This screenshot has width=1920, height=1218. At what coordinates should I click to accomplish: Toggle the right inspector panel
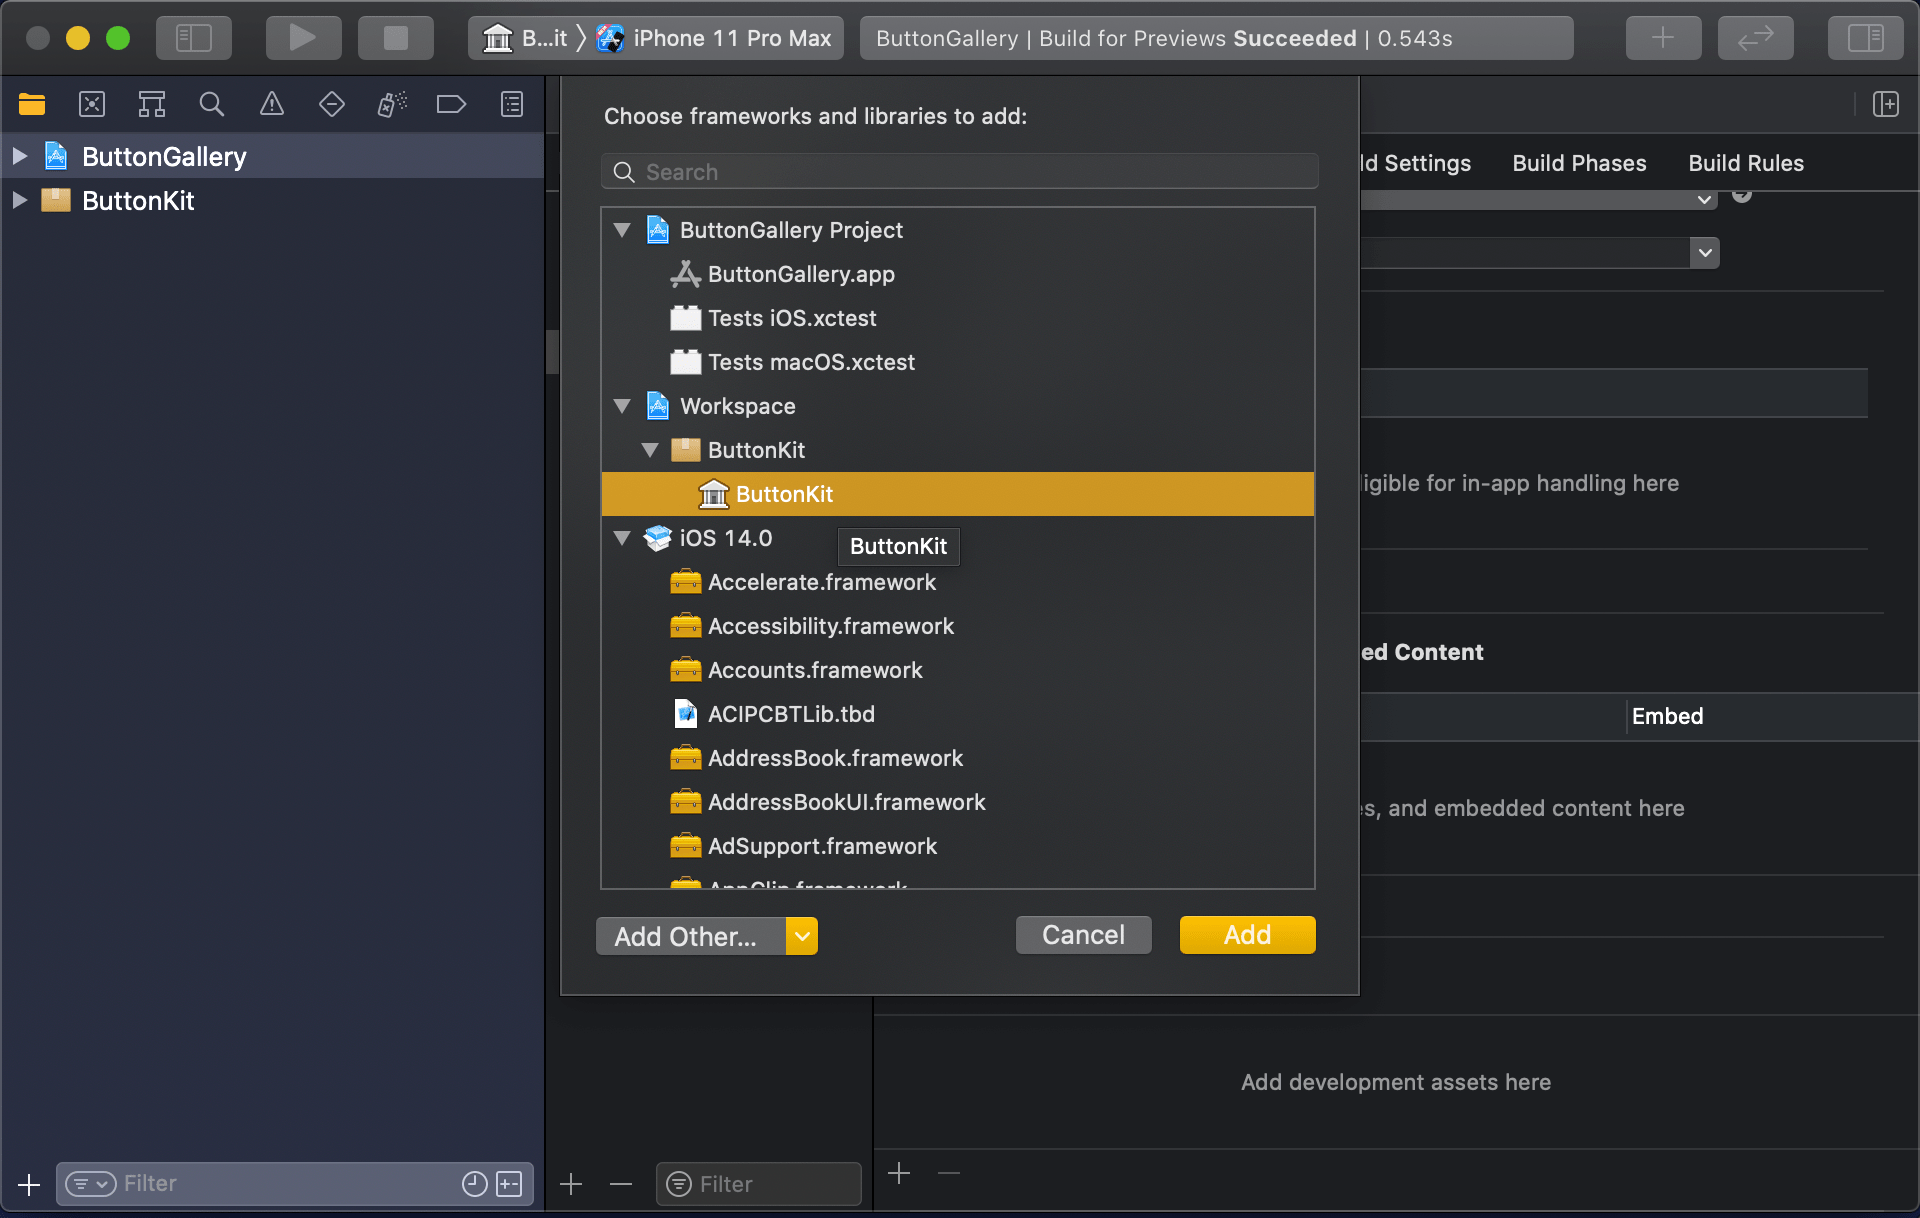1865,38
